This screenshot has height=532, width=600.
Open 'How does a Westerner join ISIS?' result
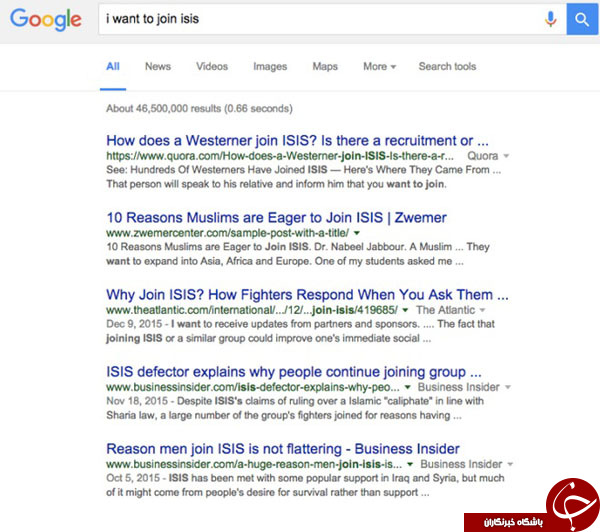(x=297, y=141)
